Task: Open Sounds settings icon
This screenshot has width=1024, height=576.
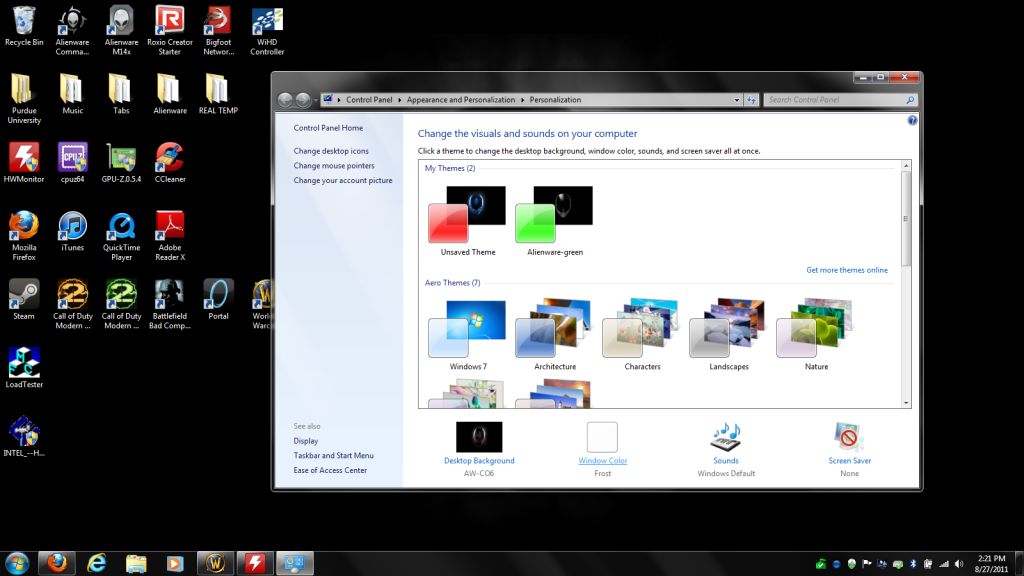Action: [x=726, y=437]
